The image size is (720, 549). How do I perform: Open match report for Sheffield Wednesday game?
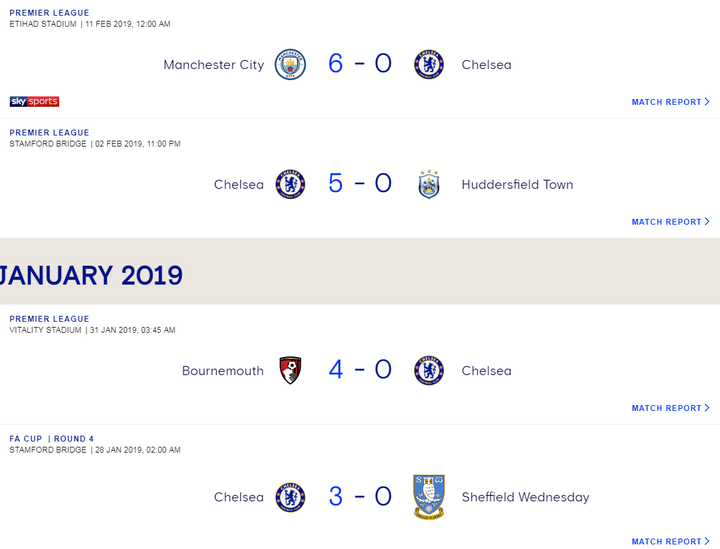click(670, 542)
